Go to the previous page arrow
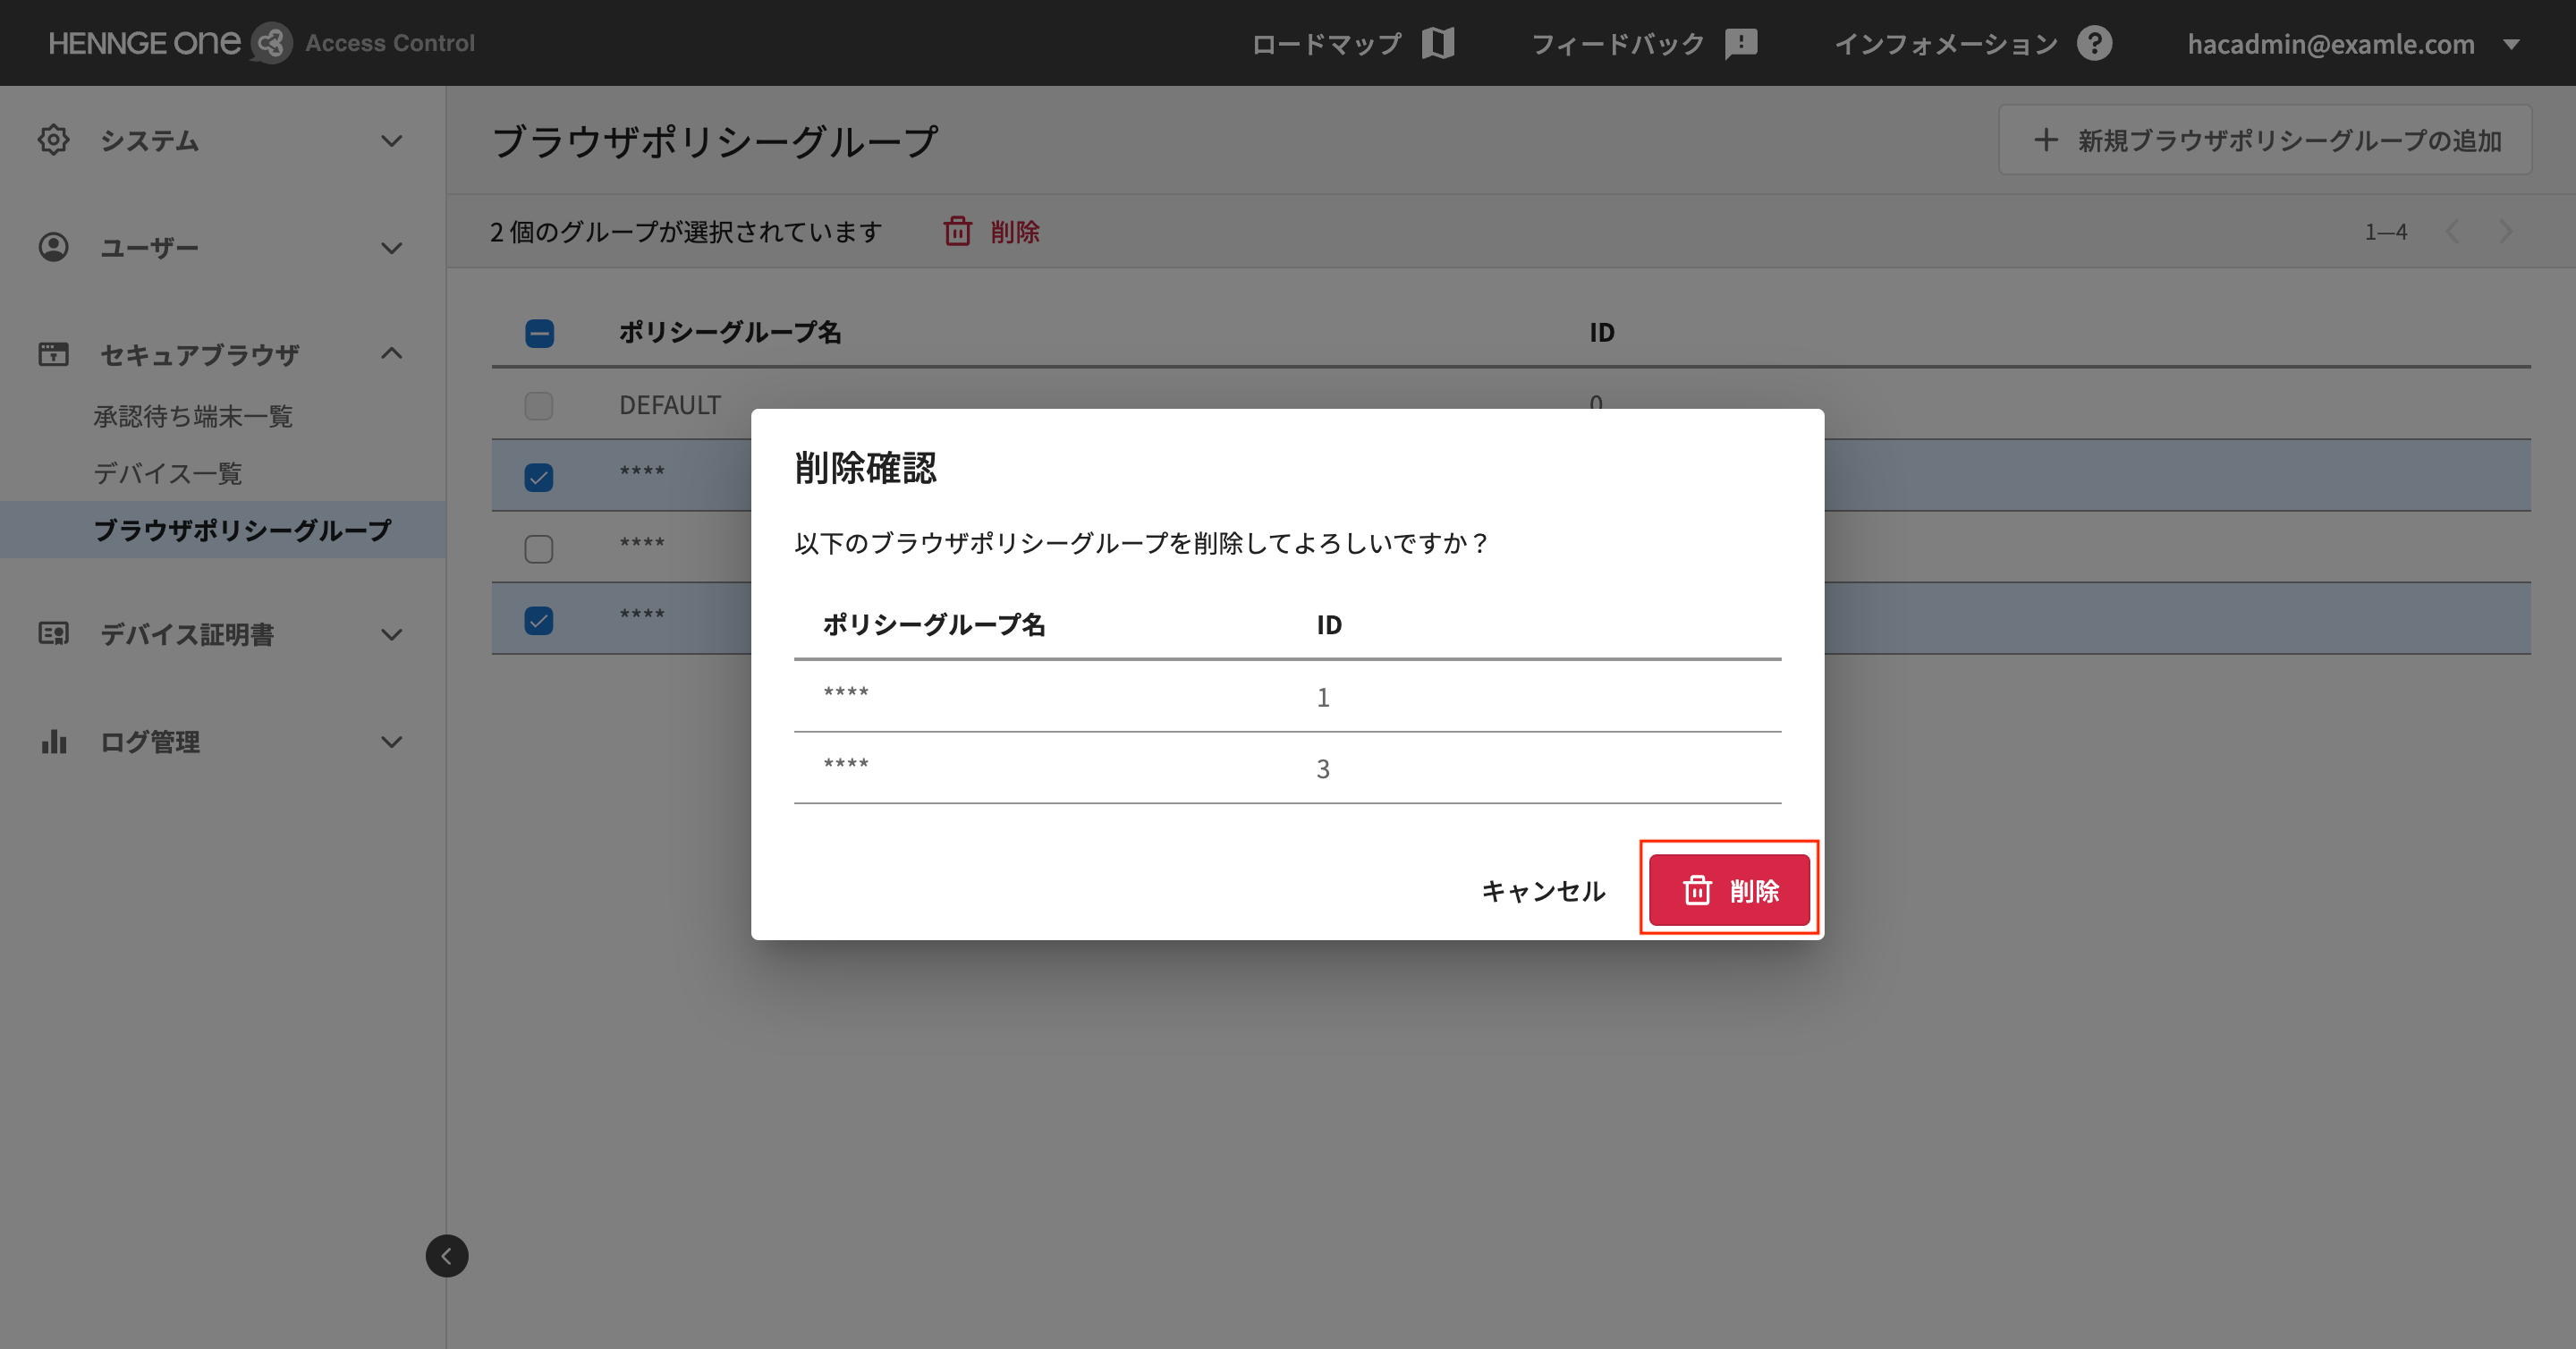Viewport: 2576px width, 1349px height. click(x=2452, y=232)
